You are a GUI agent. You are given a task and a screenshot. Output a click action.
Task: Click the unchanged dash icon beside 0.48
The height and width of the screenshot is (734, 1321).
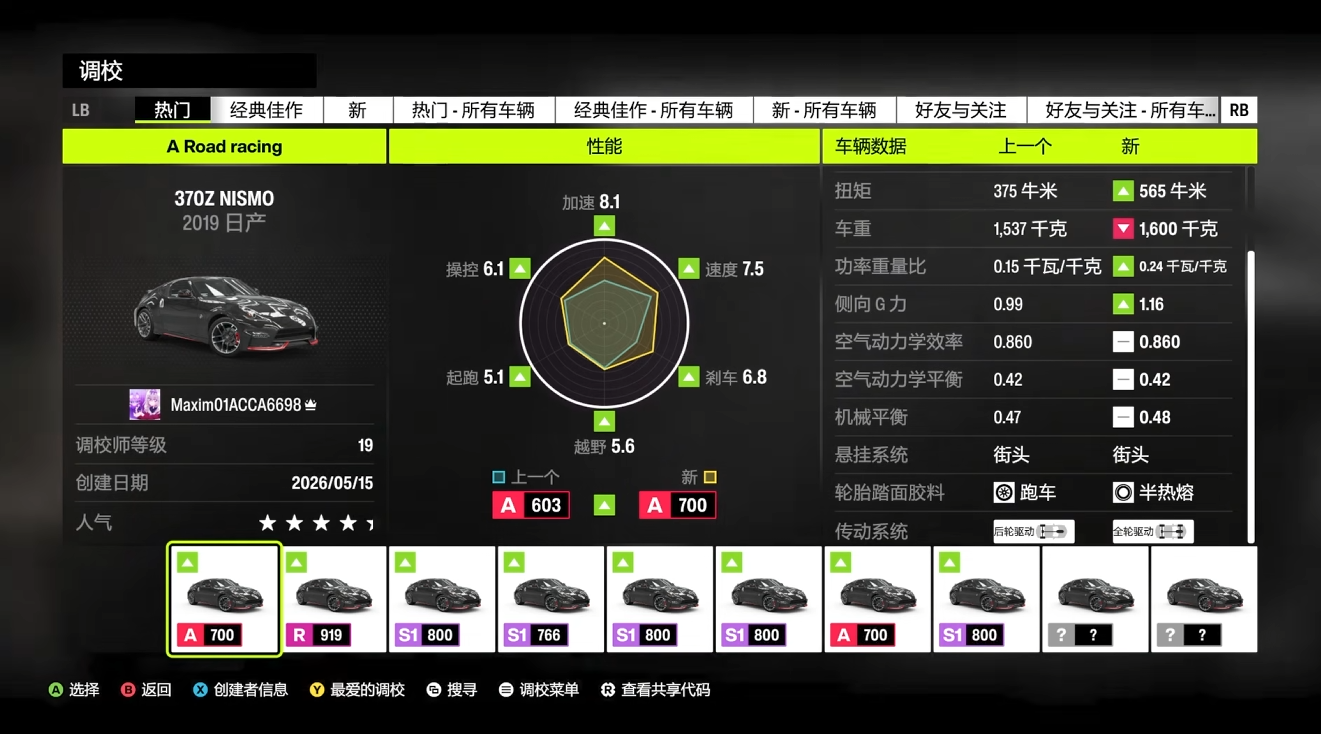click(1123, 417)
